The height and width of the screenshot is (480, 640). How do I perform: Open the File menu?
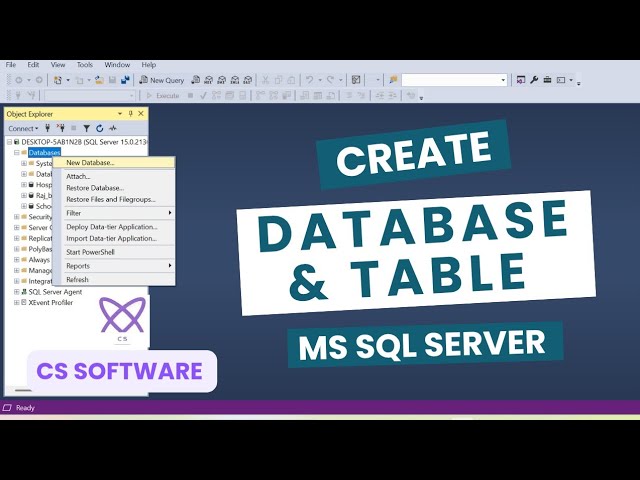[11, 64]
